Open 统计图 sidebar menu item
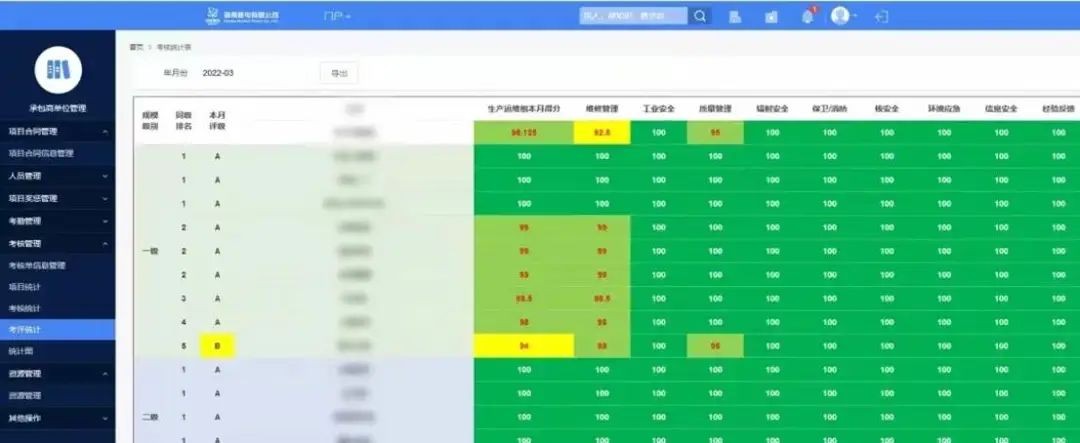Image resolution: width=1080 pixels, height=443 pixels. [x=21, y=351]
